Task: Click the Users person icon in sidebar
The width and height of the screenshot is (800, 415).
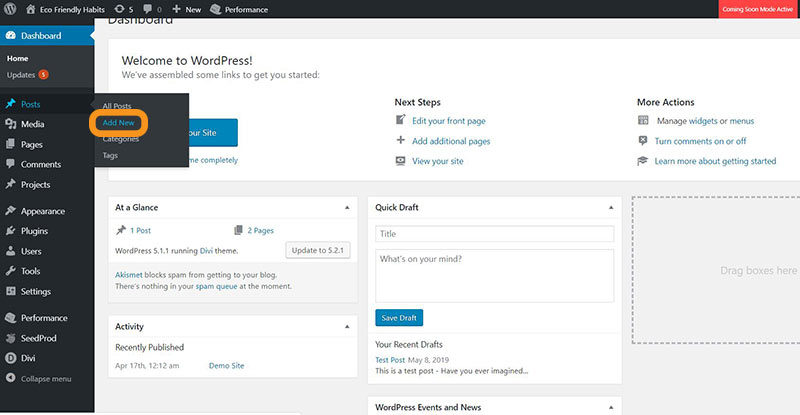Action: pos(10,251)
